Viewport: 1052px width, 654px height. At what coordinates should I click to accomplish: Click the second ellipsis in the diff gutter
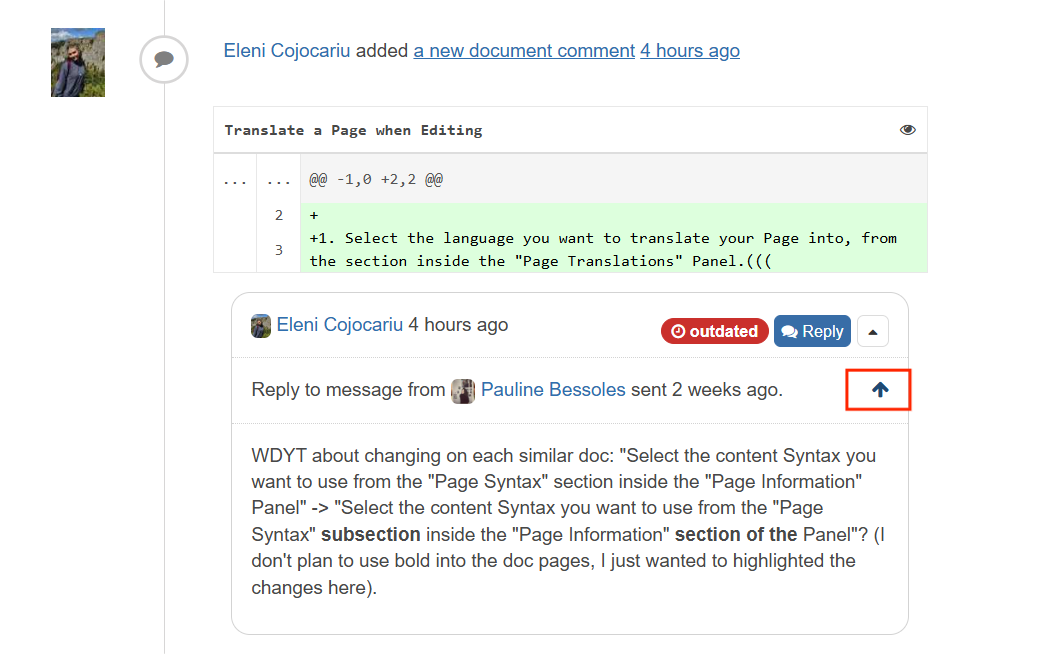tap(278, 180)
